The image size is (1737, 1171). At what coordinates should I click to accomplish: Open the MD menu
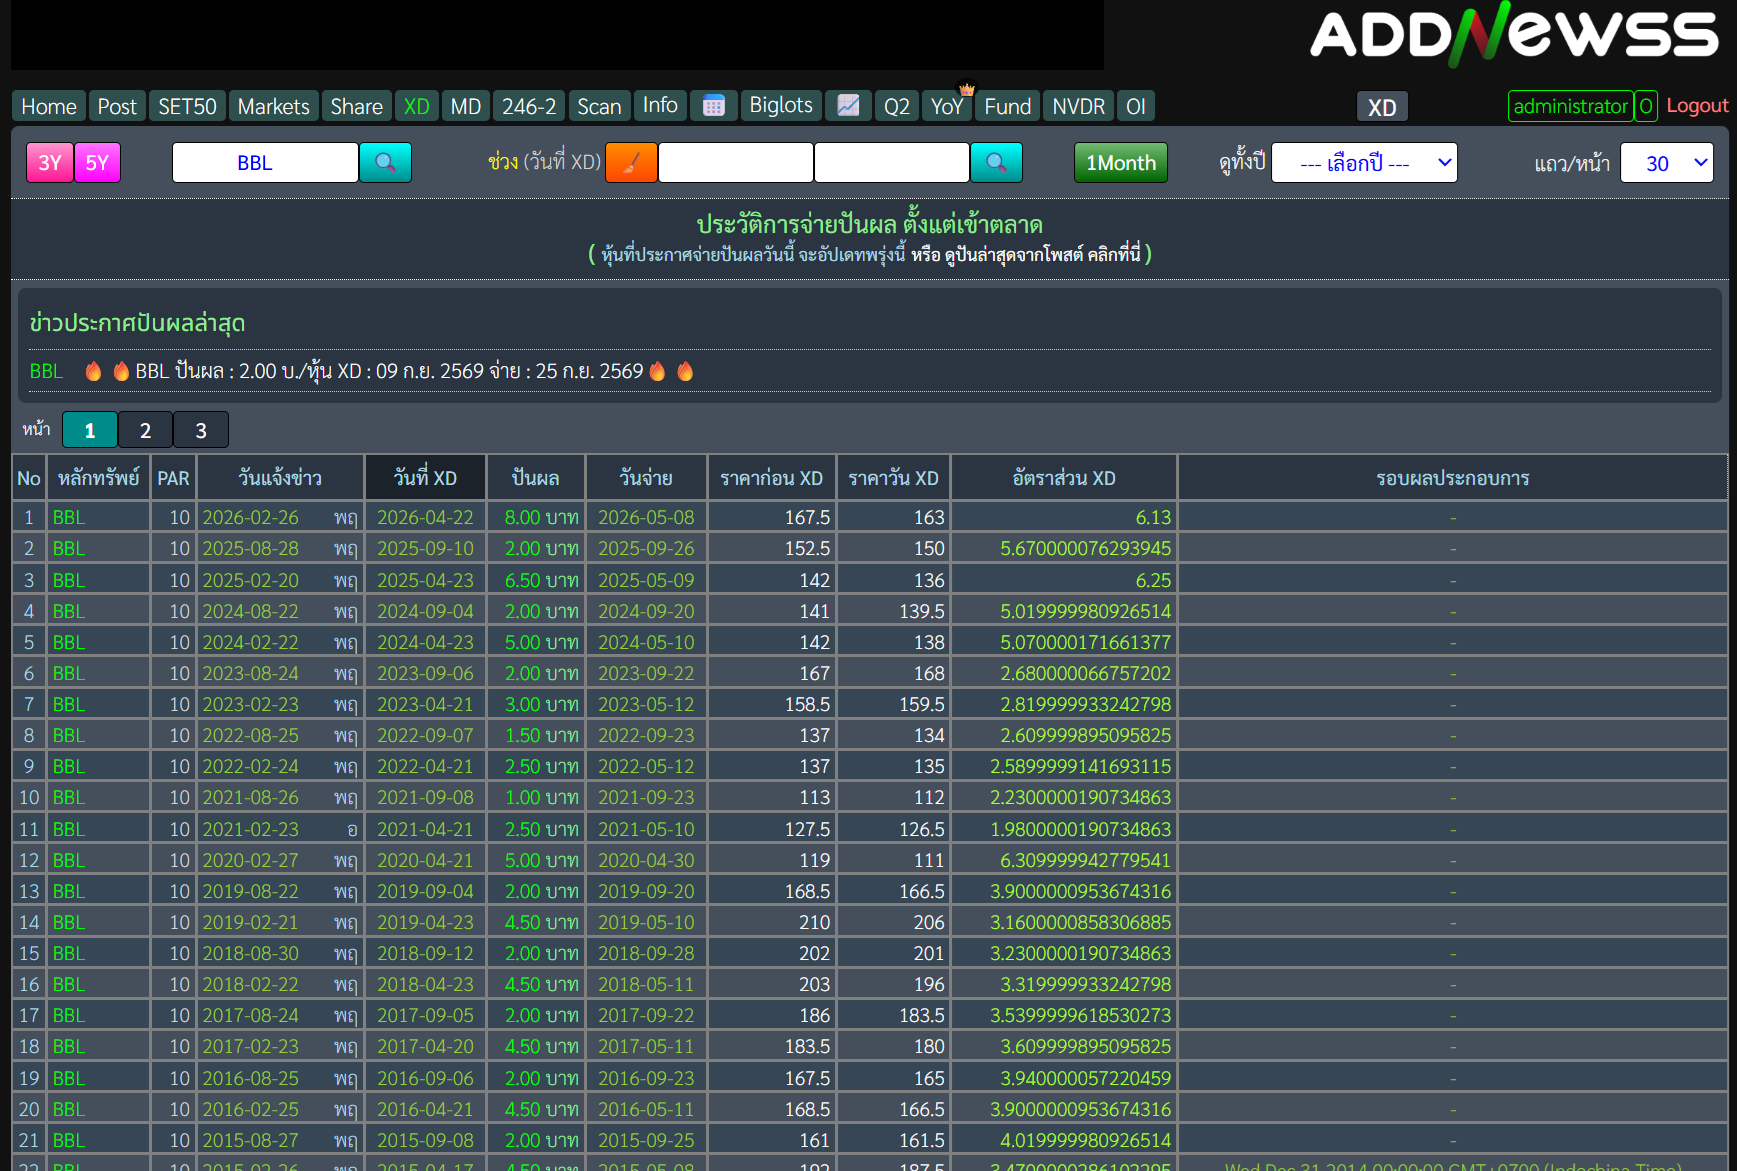pyautogui.click(x=465, y=106)
